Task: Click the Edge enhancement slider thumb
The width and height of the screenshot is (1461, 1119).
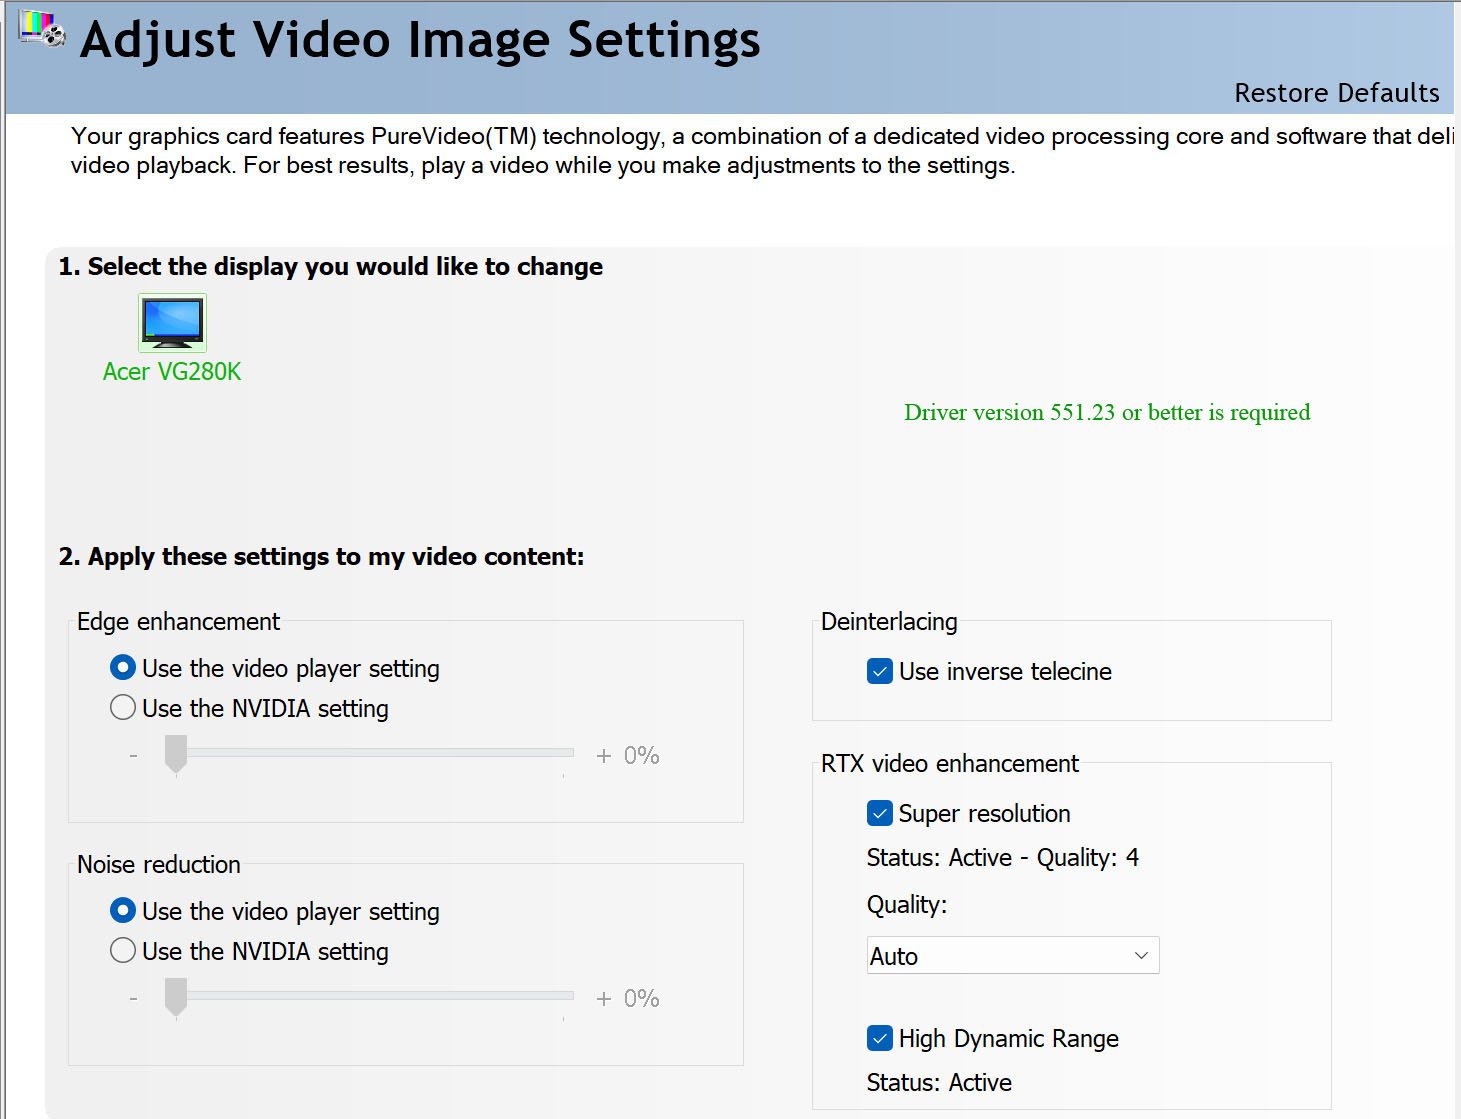Action: (x=176, y=755)
